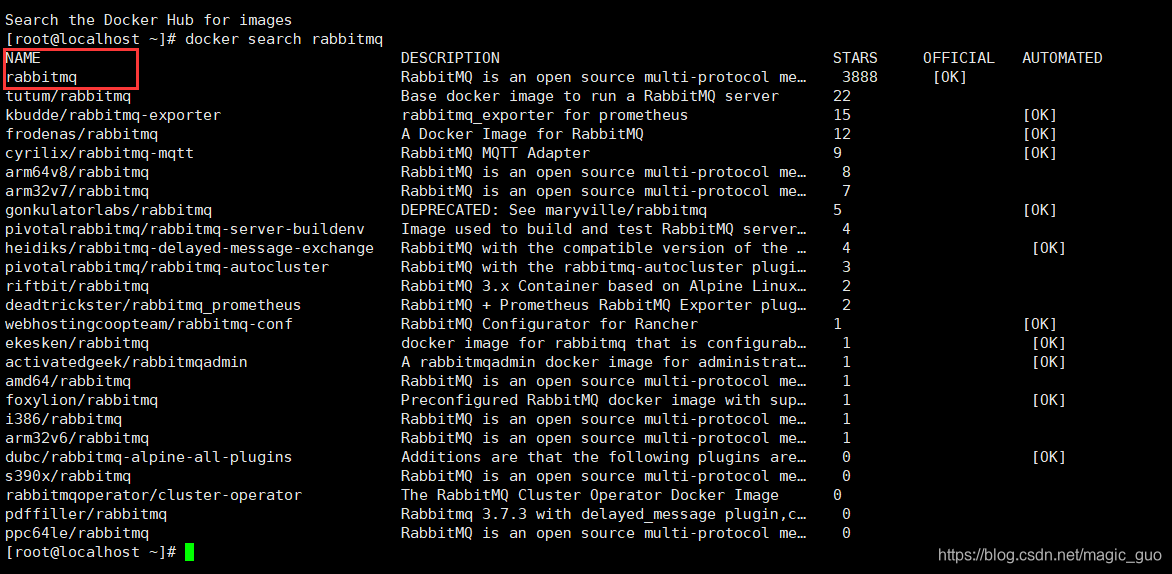
Task: Select the arm32v7/rabbitmq image name
Action: [77, 191]
